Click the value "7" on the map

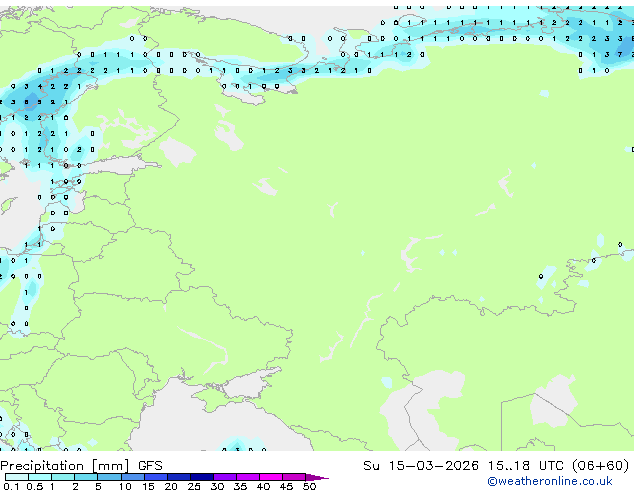[620, 54]
